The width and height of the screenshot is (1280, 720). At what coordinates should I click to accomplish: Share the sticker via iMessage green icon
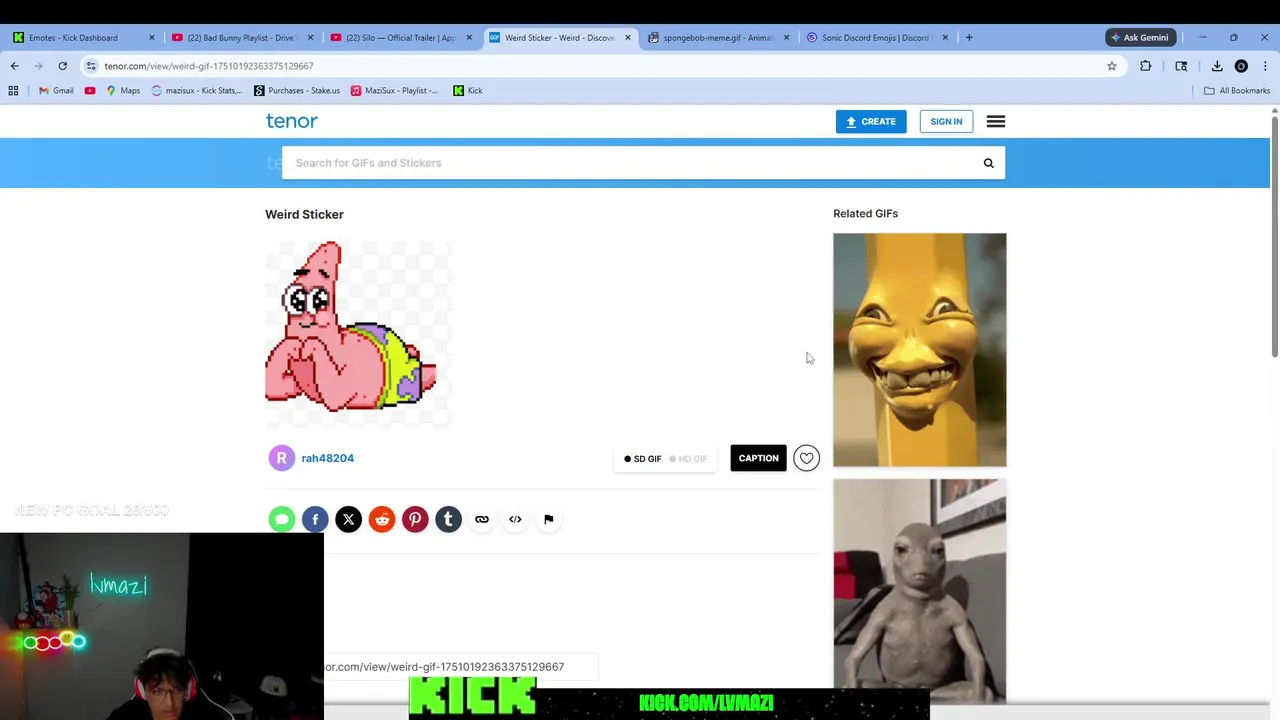(282, 519)
